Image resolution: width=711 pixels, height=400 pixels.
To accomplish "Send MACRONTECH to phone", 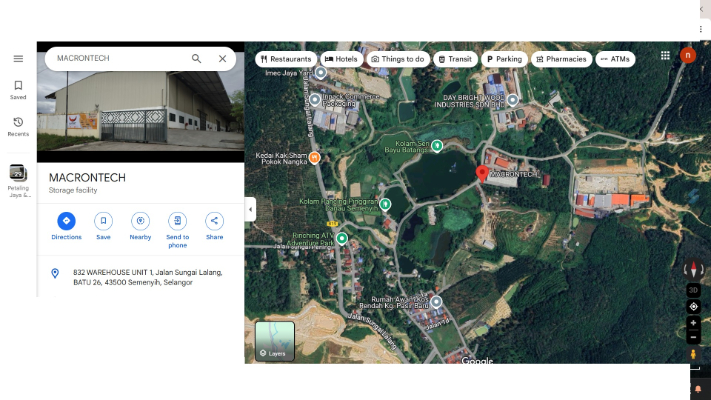I will click(x=177, y=230).
